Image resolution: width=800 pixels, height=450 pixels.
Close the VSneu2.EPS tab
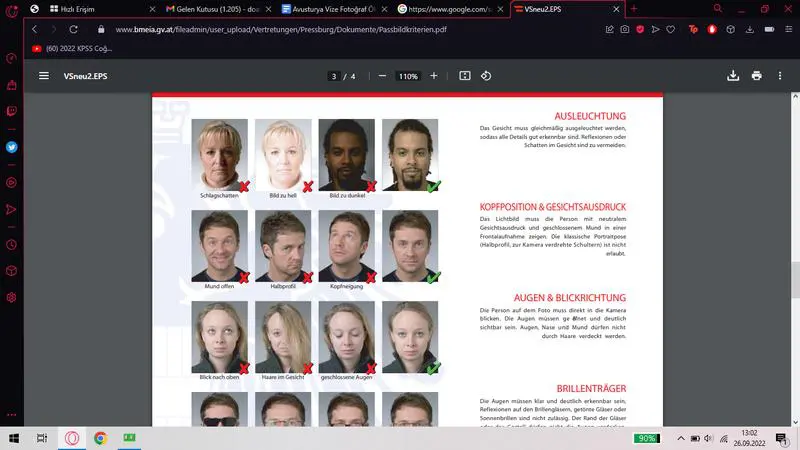(616, 9)
